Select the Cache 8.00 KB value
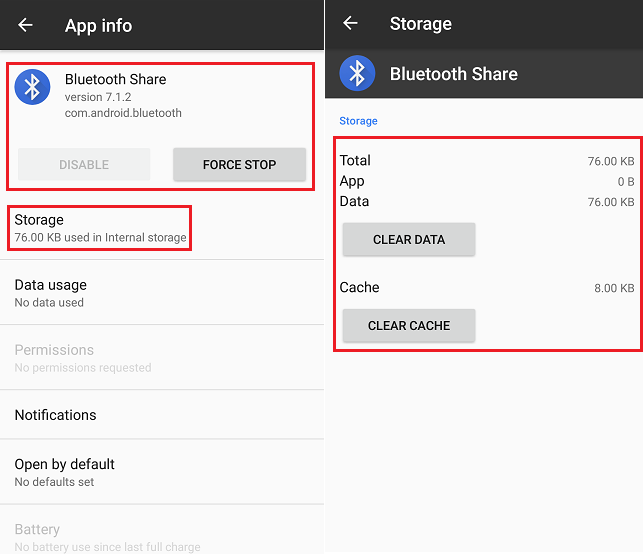The image size is (643, 556). coord(614,288)
